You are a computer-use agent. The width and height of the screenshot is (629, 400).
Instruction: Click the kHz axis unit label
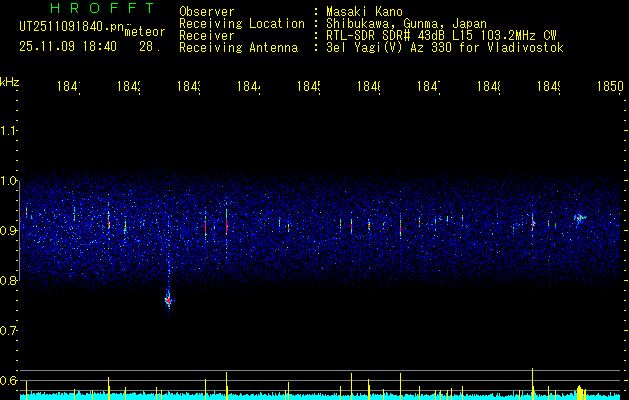tap(10, 82)
